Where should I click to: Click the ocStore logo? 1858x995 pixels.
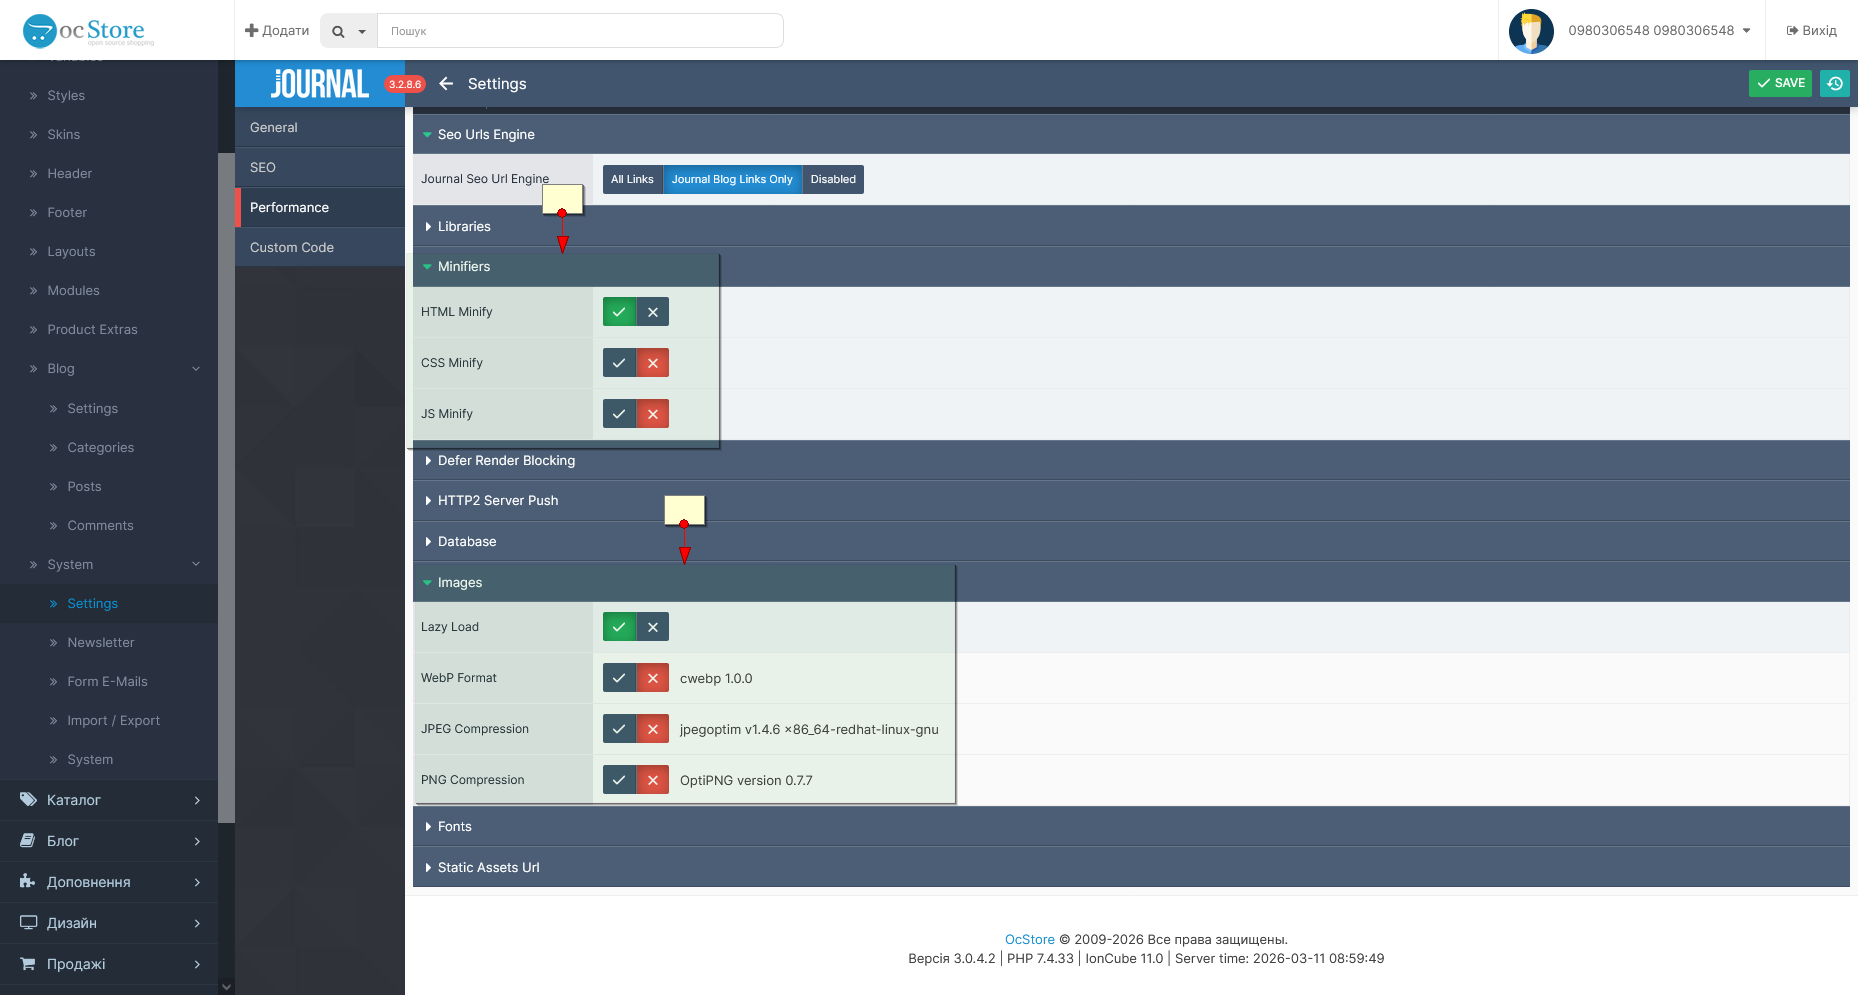click(x=88, y=30)
